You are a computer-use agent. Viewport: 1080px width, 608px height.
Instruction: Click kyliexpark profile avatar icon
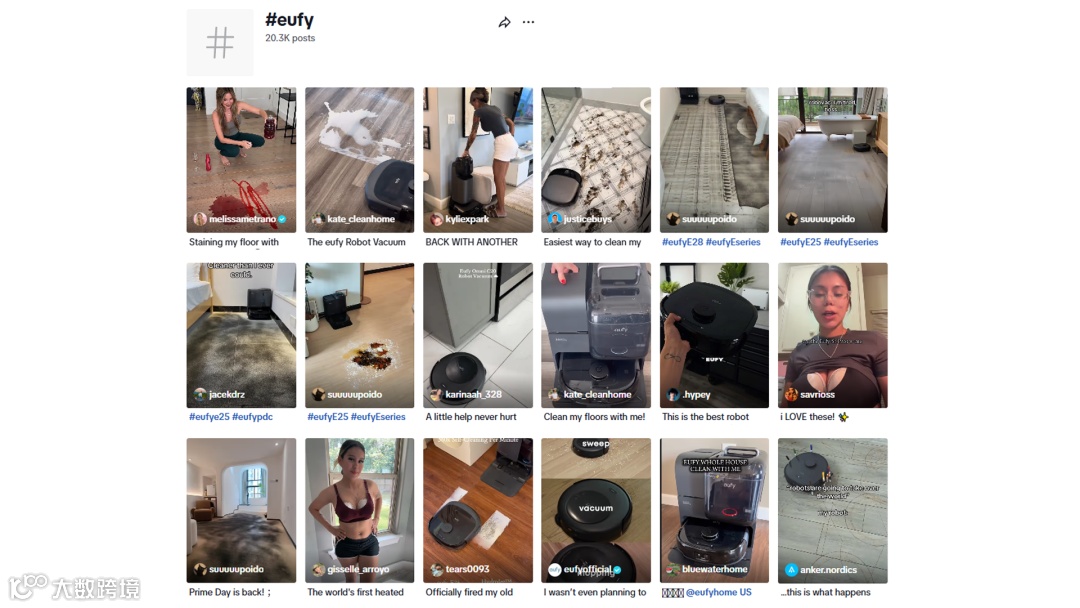[436, 219]
